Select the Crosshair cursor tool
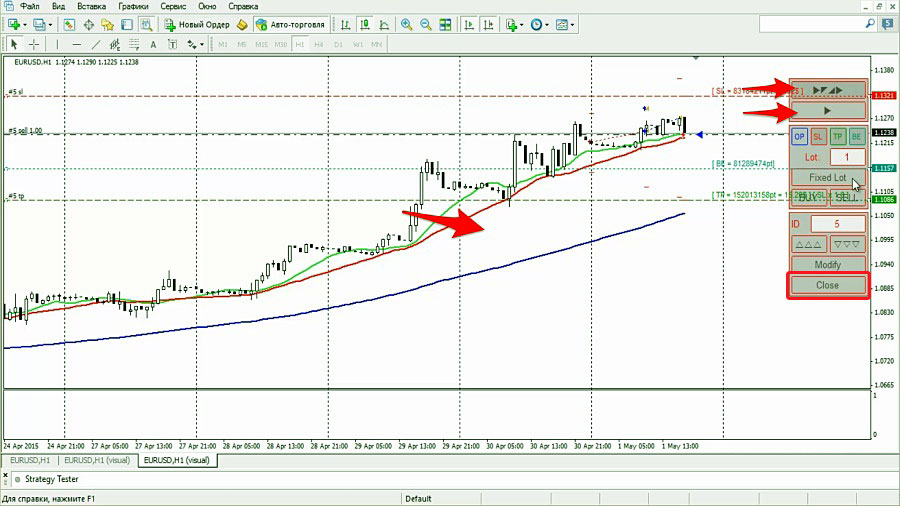Image resolution: width=900 pixels, height=506 pixels. 34,44
